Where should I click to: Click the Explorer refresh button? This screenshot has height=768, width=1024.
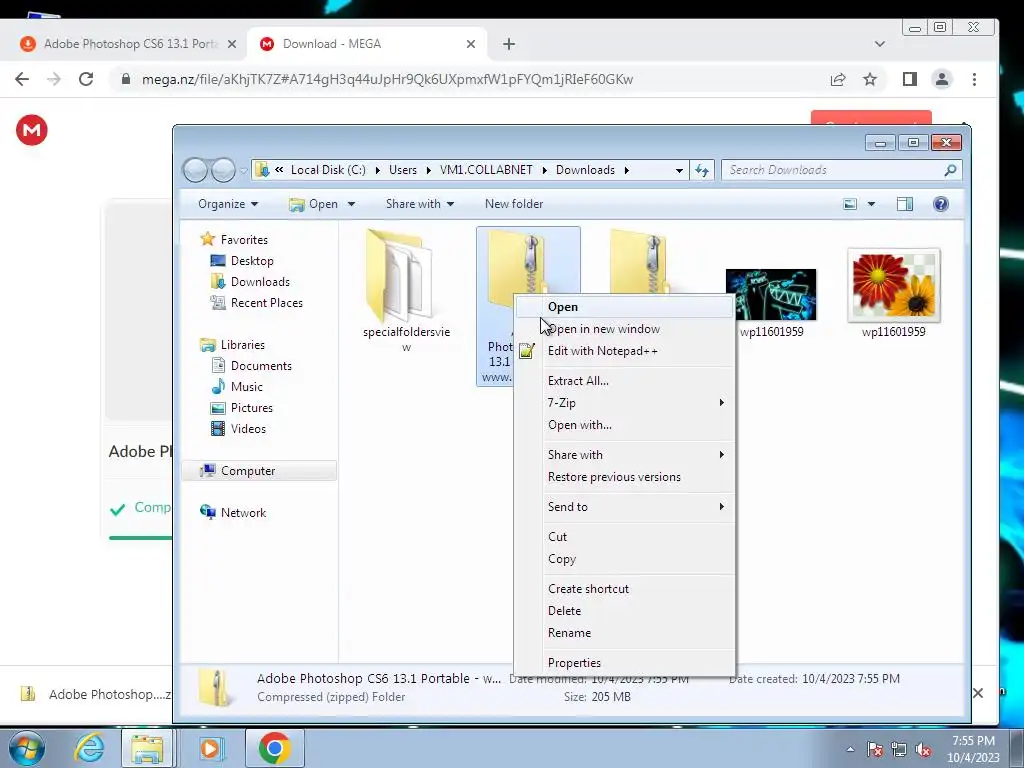pos(702,170)
